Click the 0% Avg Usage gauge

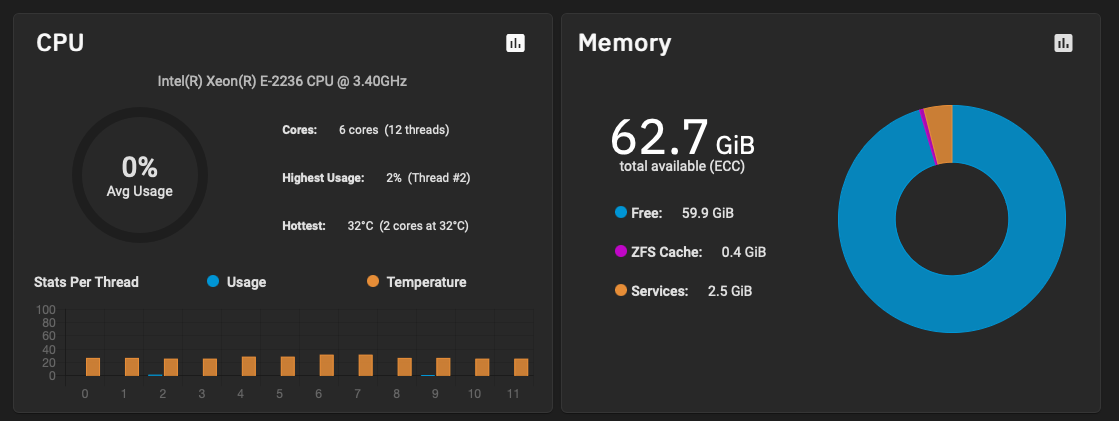(x=140, y=175)
